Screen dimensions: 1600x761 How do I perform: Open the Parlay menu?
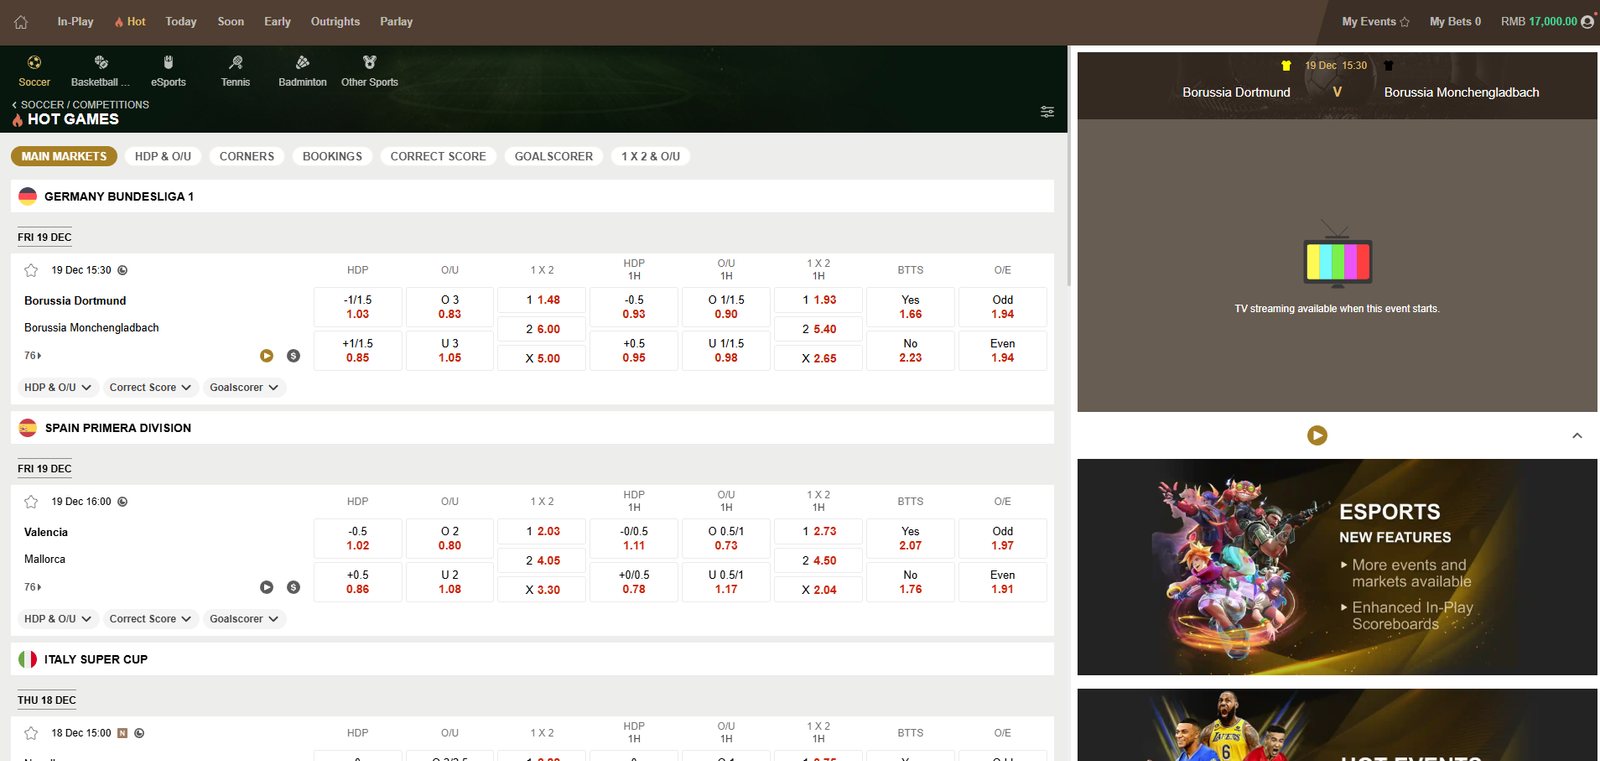[396, 21]
